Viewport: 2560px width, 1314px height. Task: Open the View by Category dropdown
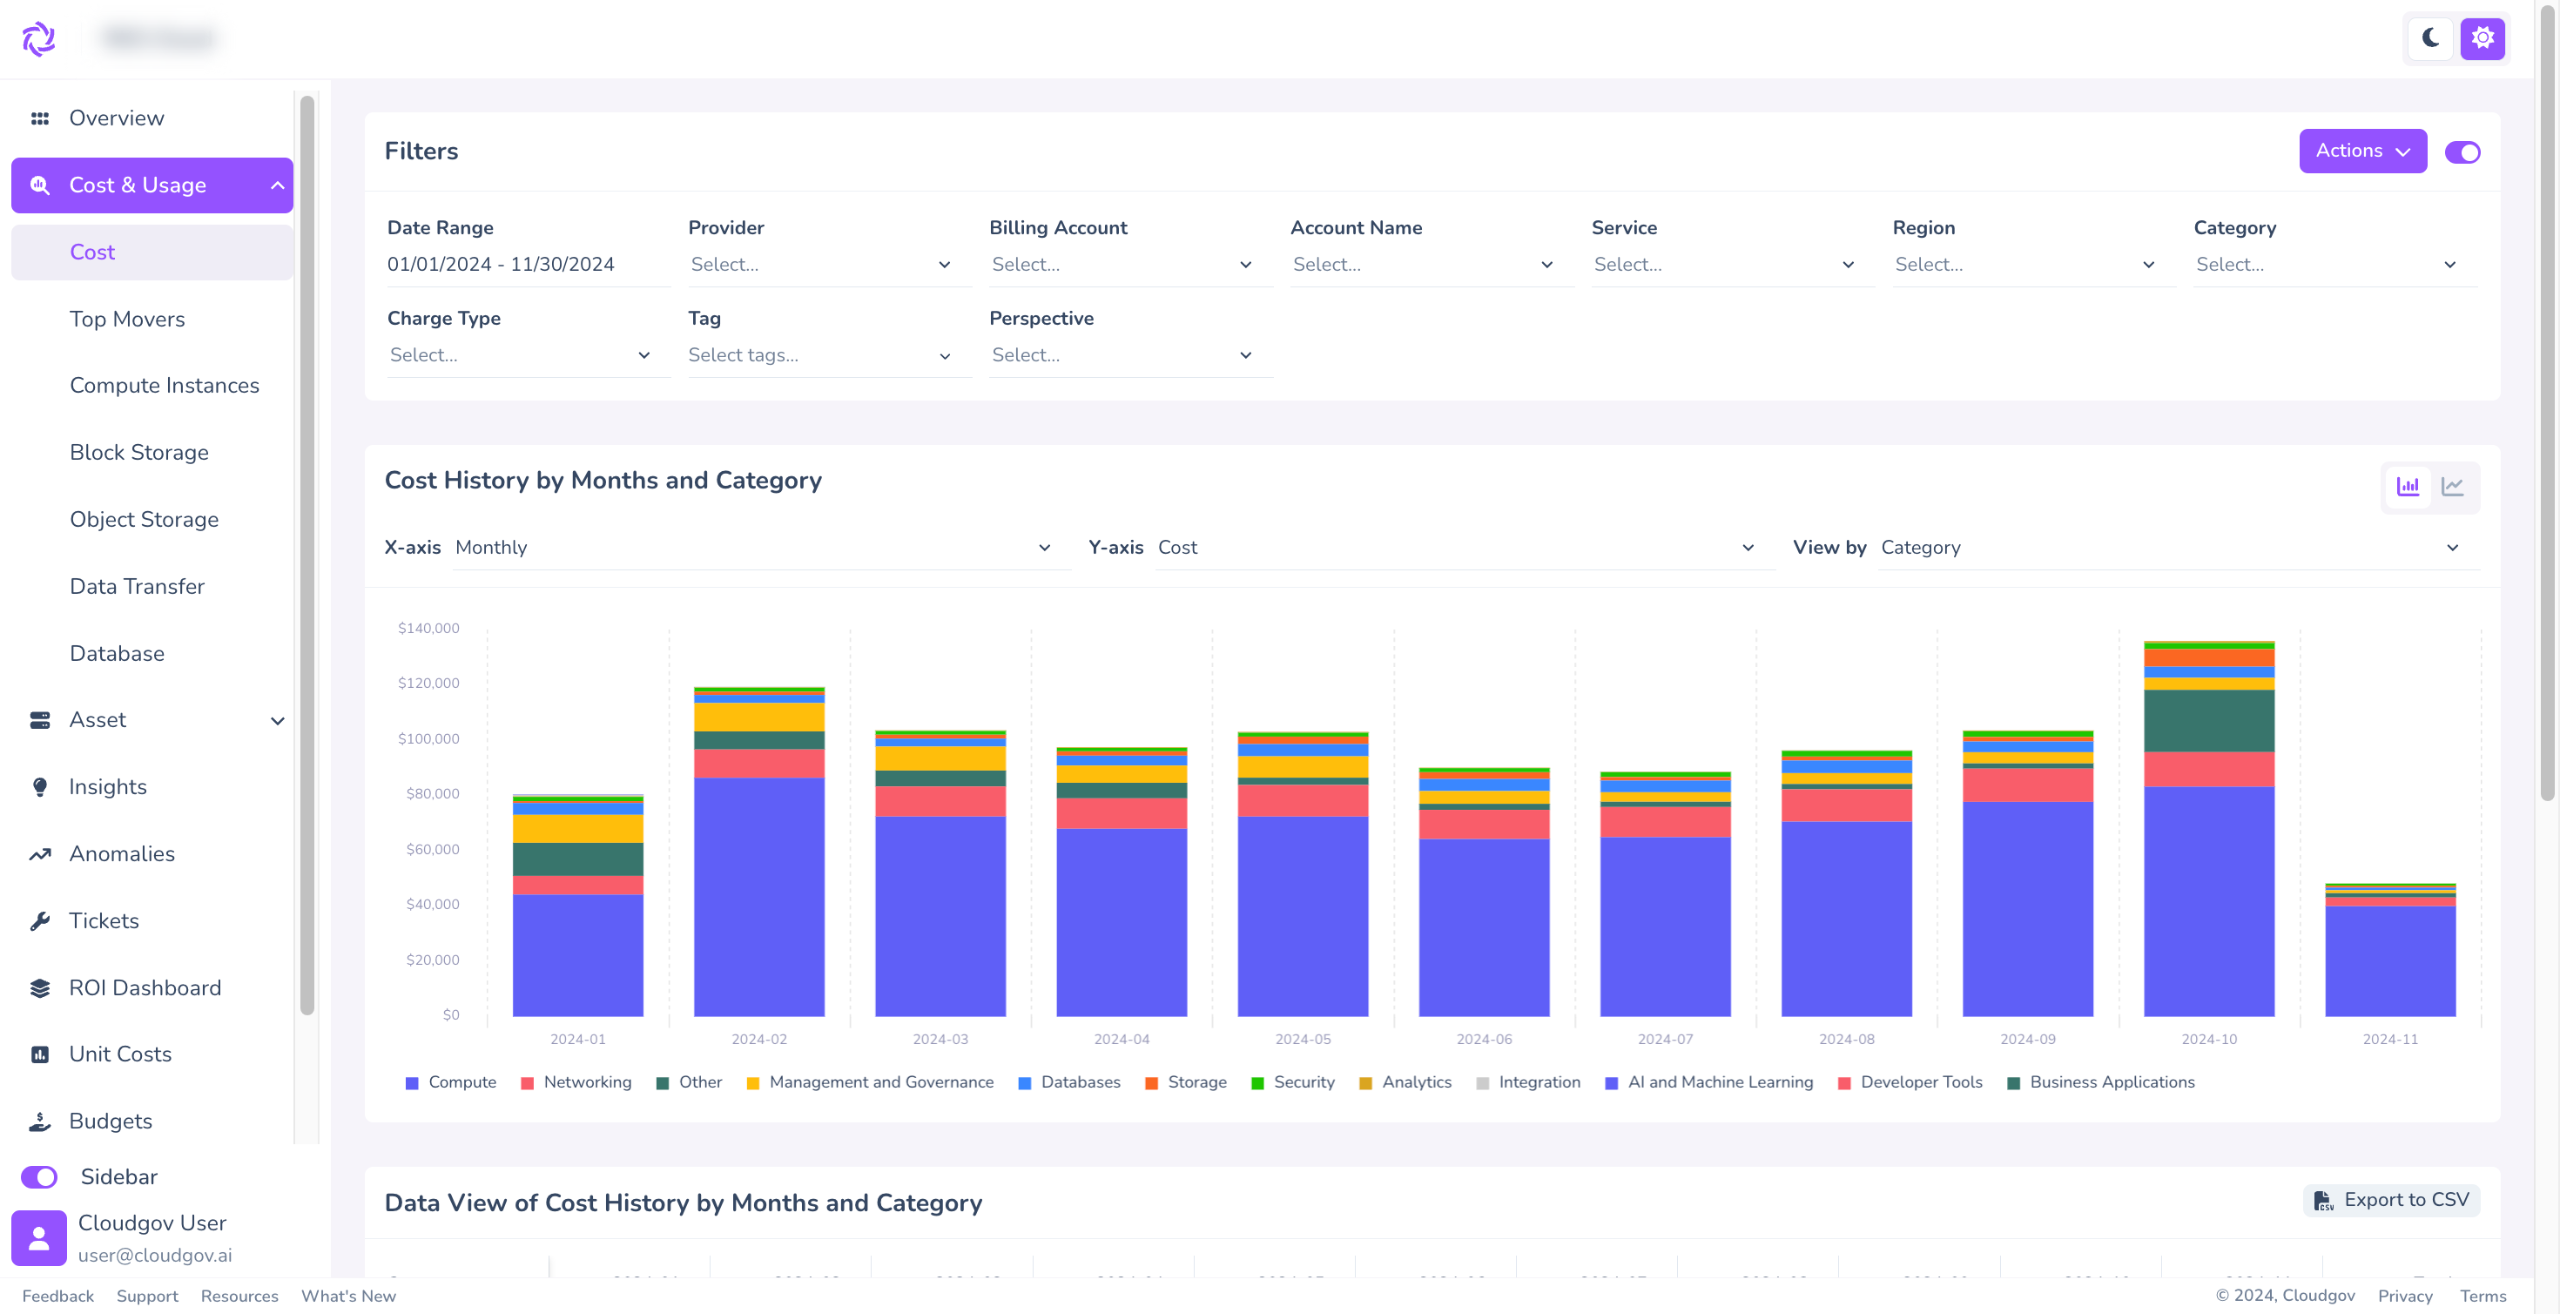2168,548
